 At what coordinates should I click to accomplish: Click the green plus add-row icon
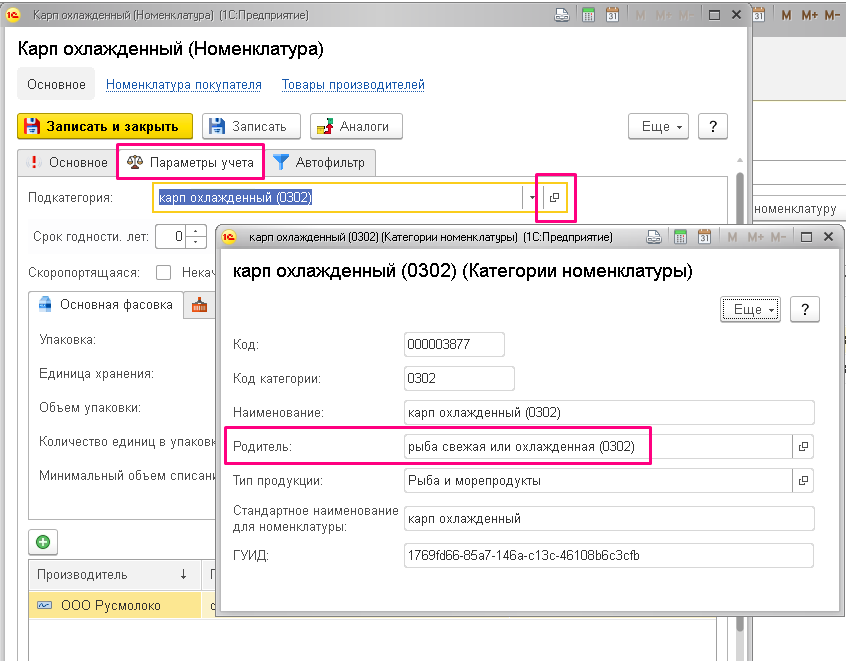click(43, 542)
